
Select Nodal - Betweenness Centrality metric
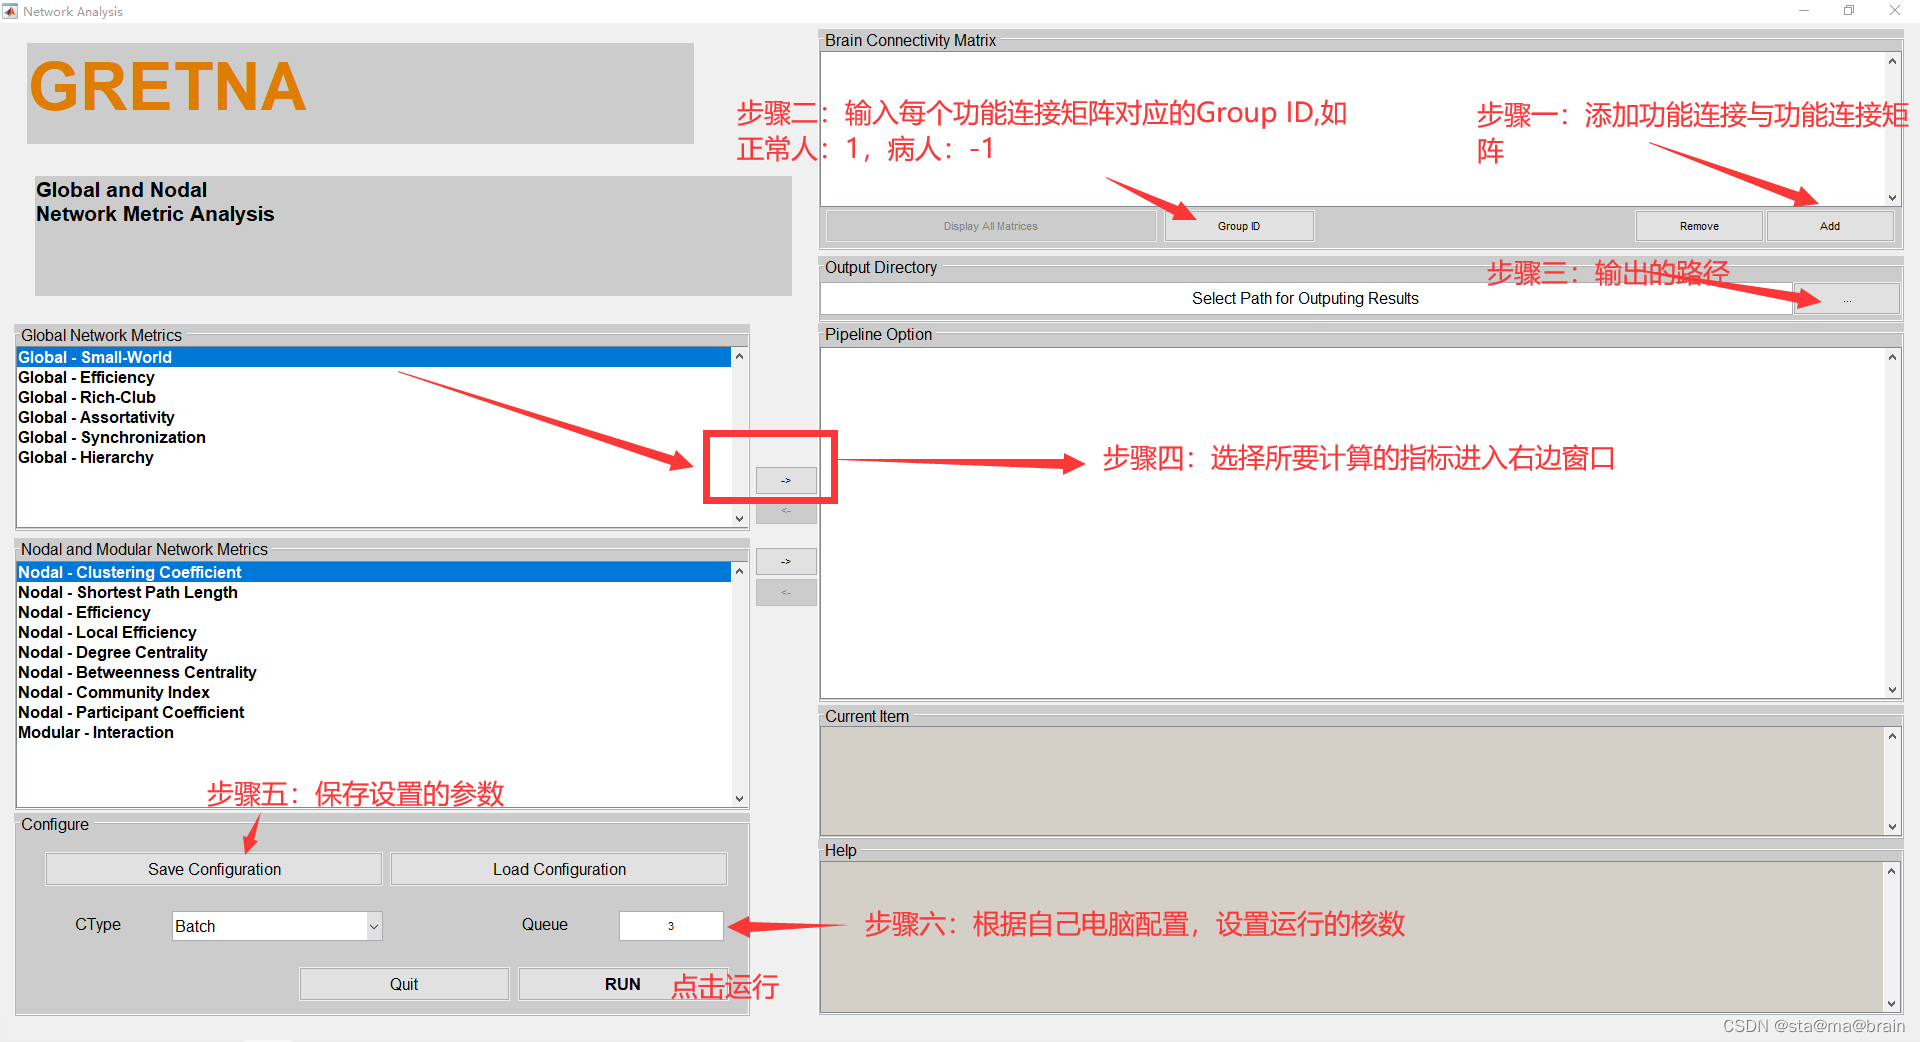pos(374,672)
